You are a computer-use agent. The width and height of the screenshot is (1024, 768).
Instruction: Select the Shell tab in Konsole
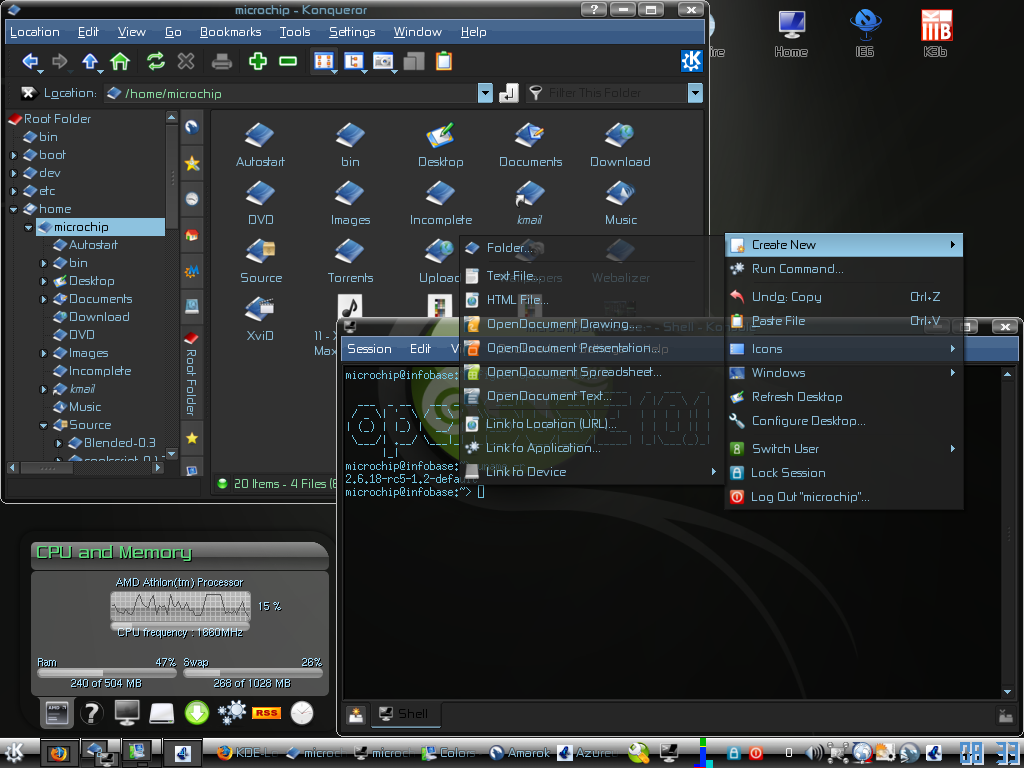coord(405,714)
